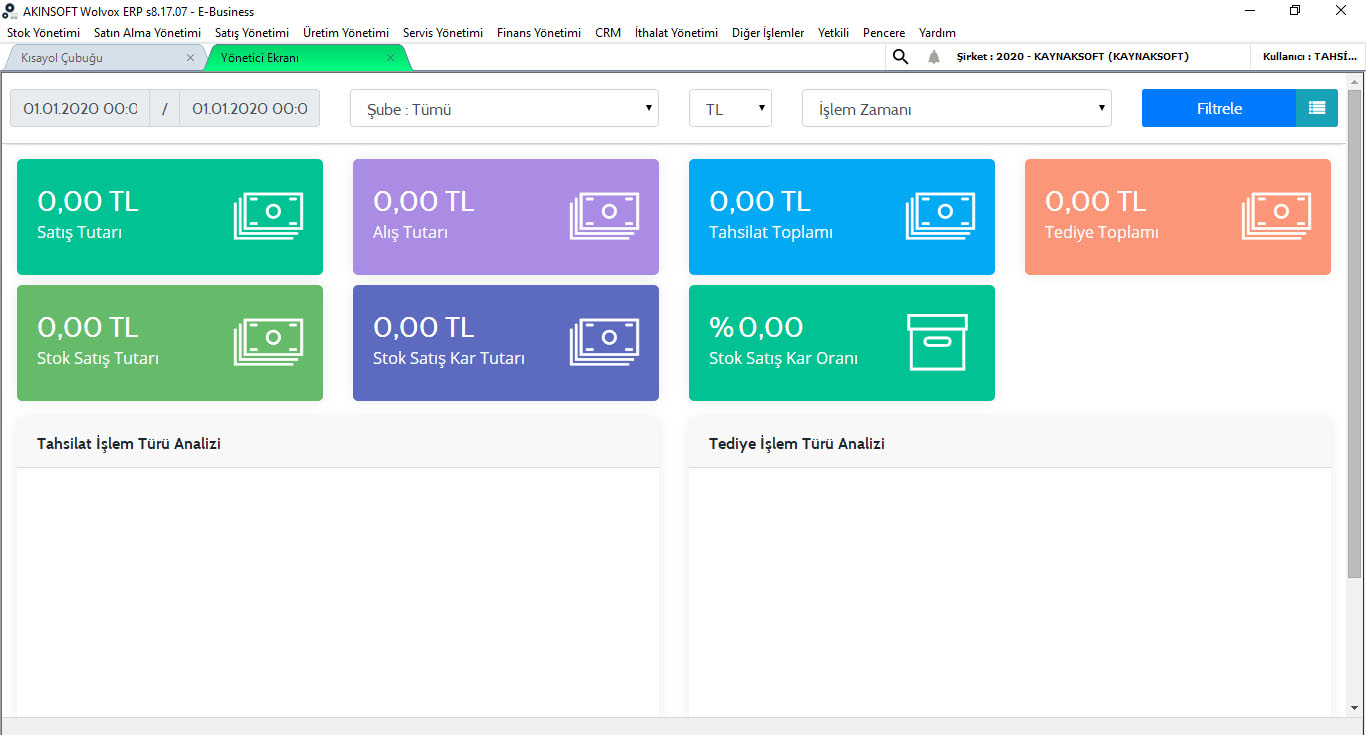
Task: Open the notifications bell icon
Action: click(x=934, y=57)
